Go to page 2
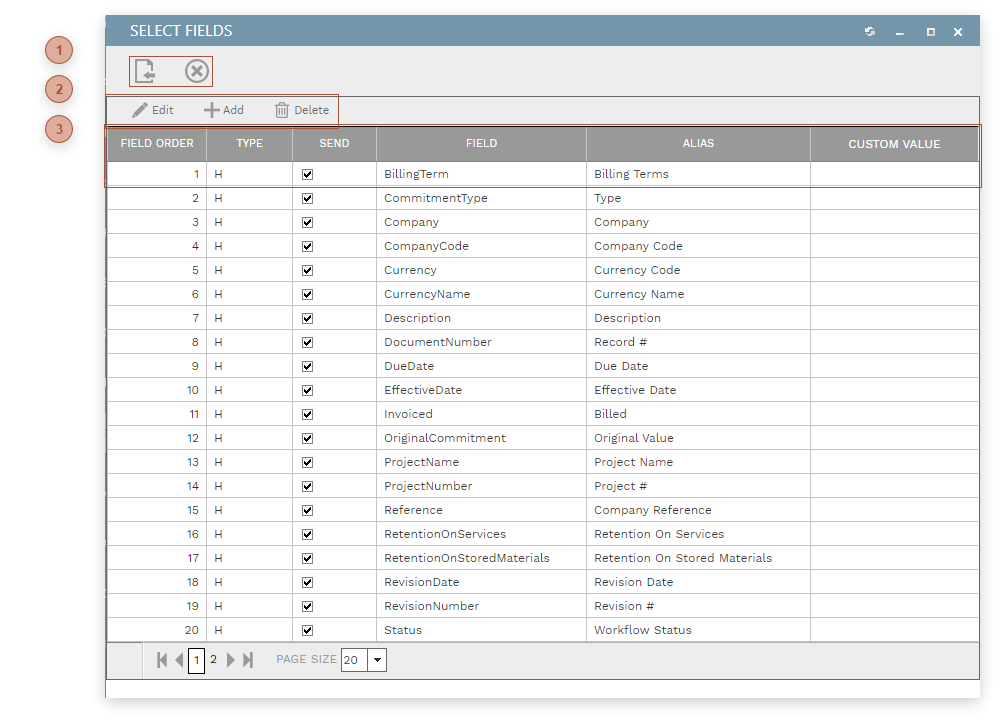 (212, 660)
